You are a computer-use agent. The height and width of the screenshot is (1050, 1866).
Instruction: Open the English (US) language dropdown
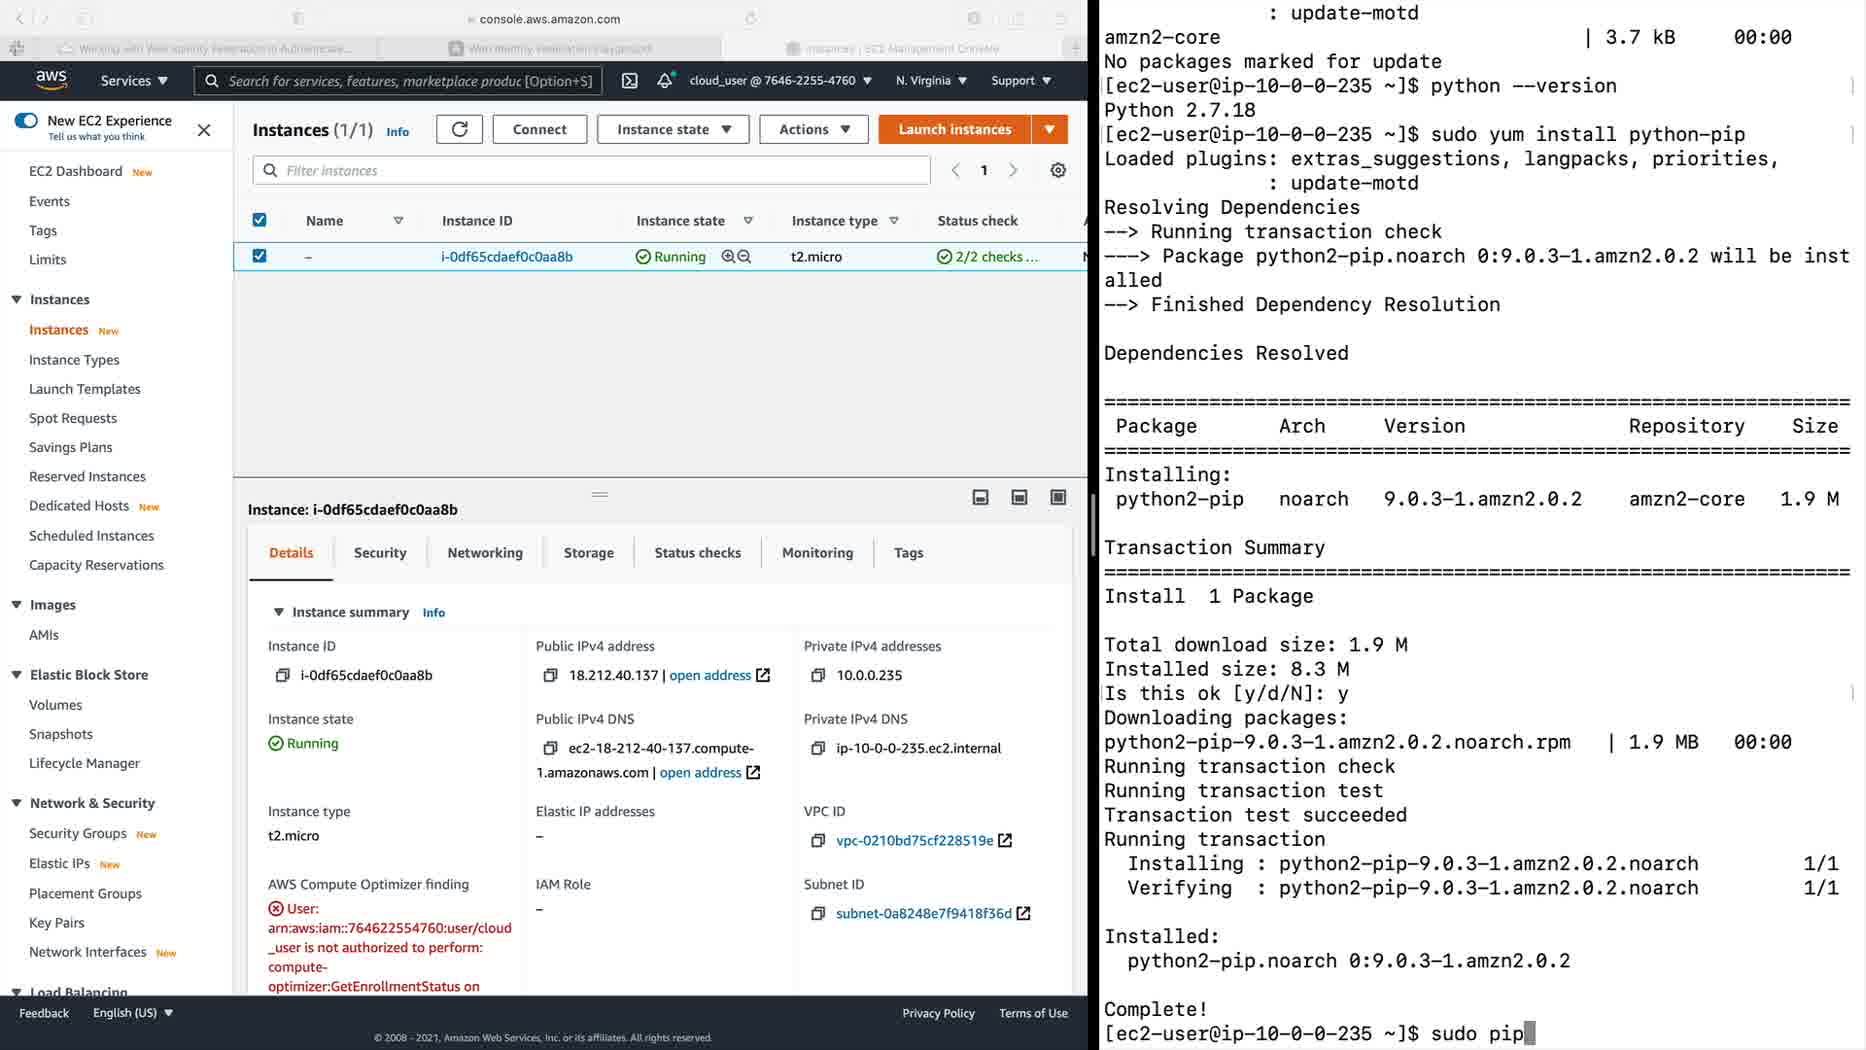point(133,1013)
